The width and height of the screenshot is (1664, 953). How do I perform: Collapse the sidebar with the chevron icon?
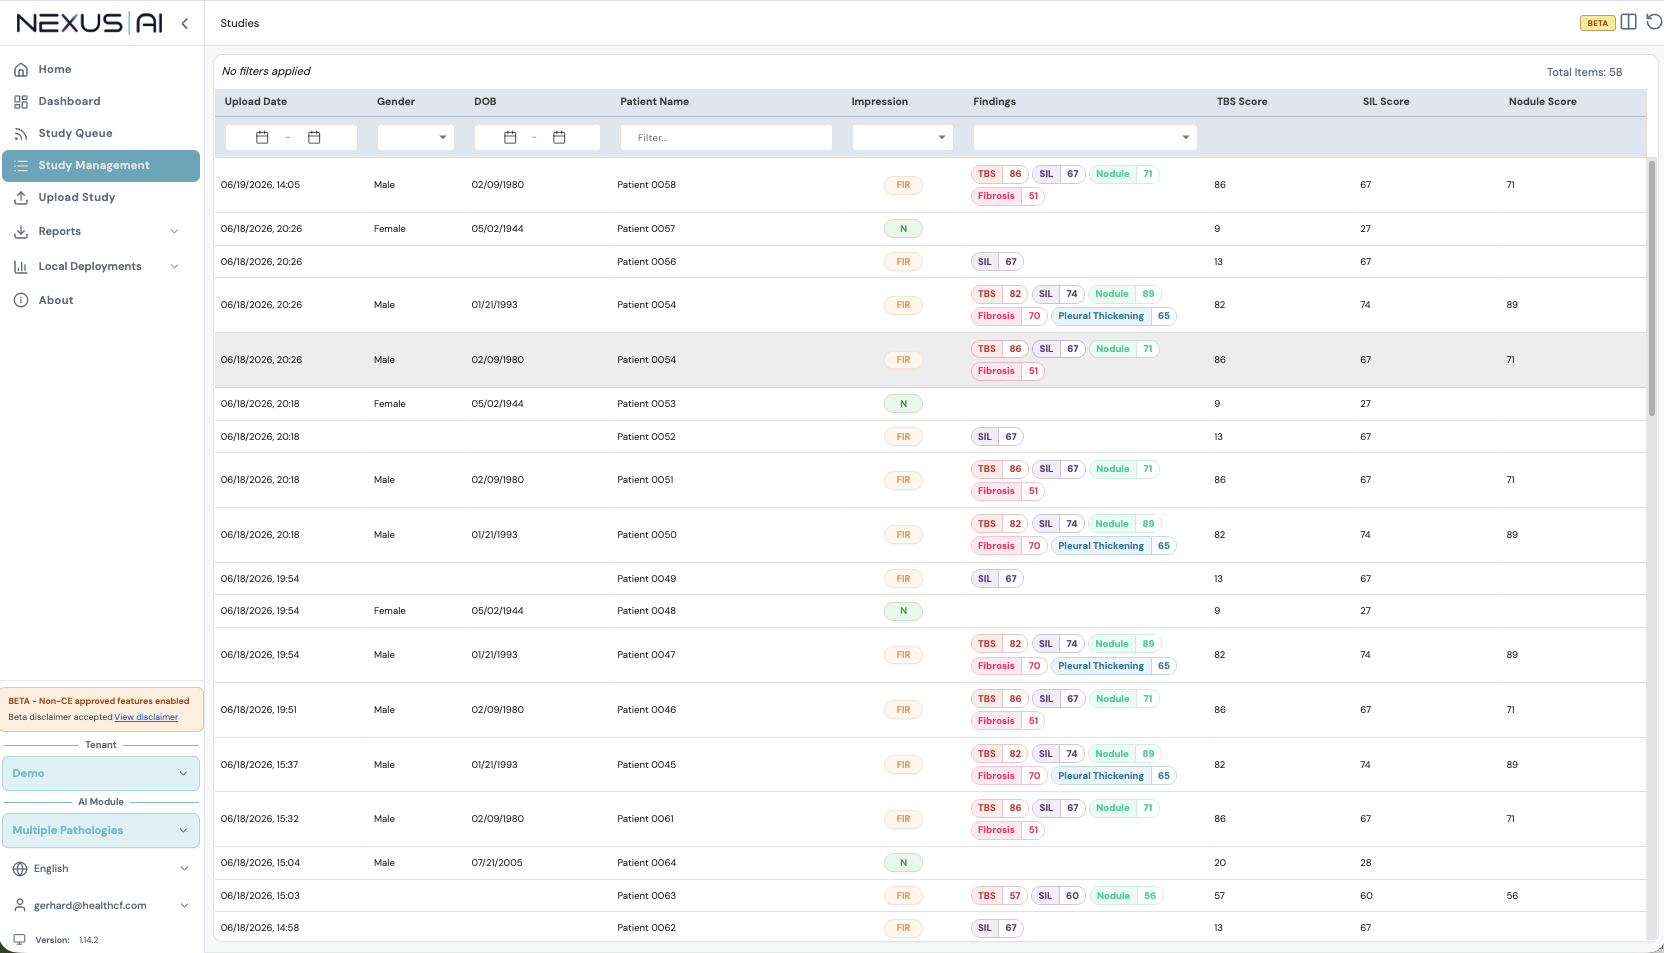(185, 23)
